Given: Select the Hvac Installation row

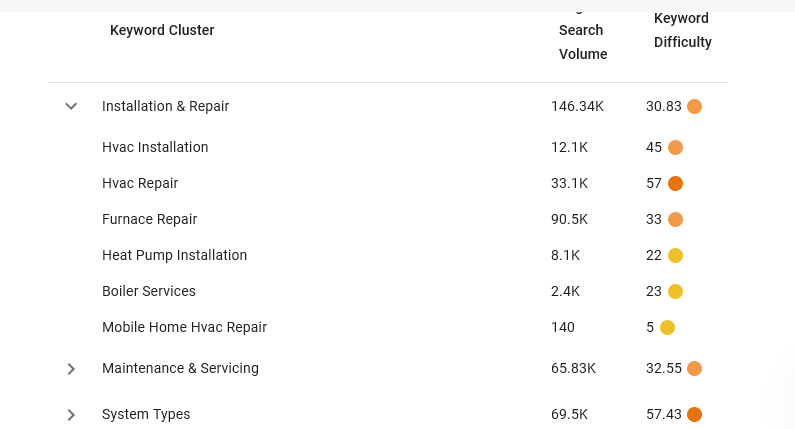Looking at the screenshot, I should point(388,148).
